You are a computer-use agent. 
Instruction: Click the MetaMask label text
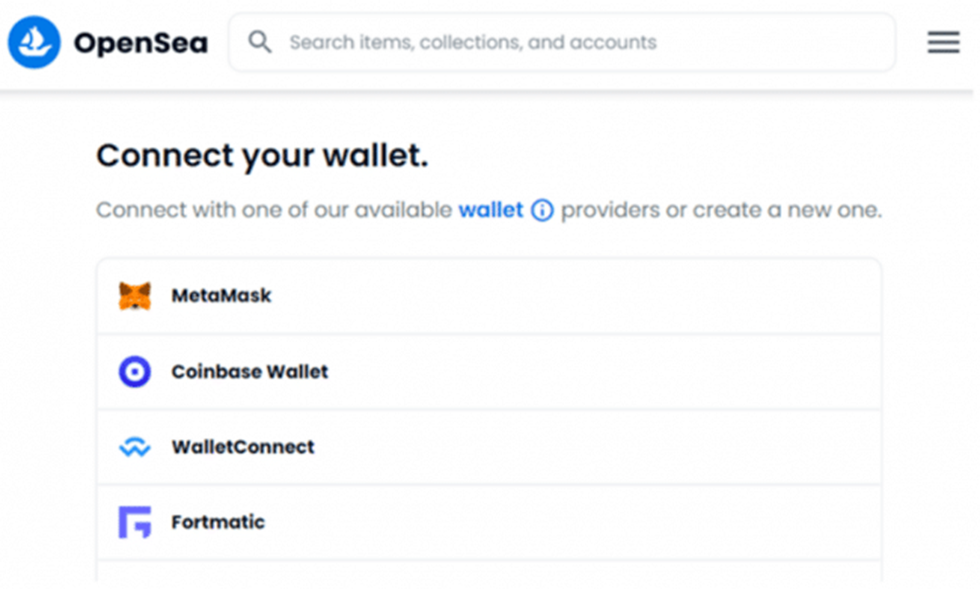pyautogui.click(x=221, y=295)
